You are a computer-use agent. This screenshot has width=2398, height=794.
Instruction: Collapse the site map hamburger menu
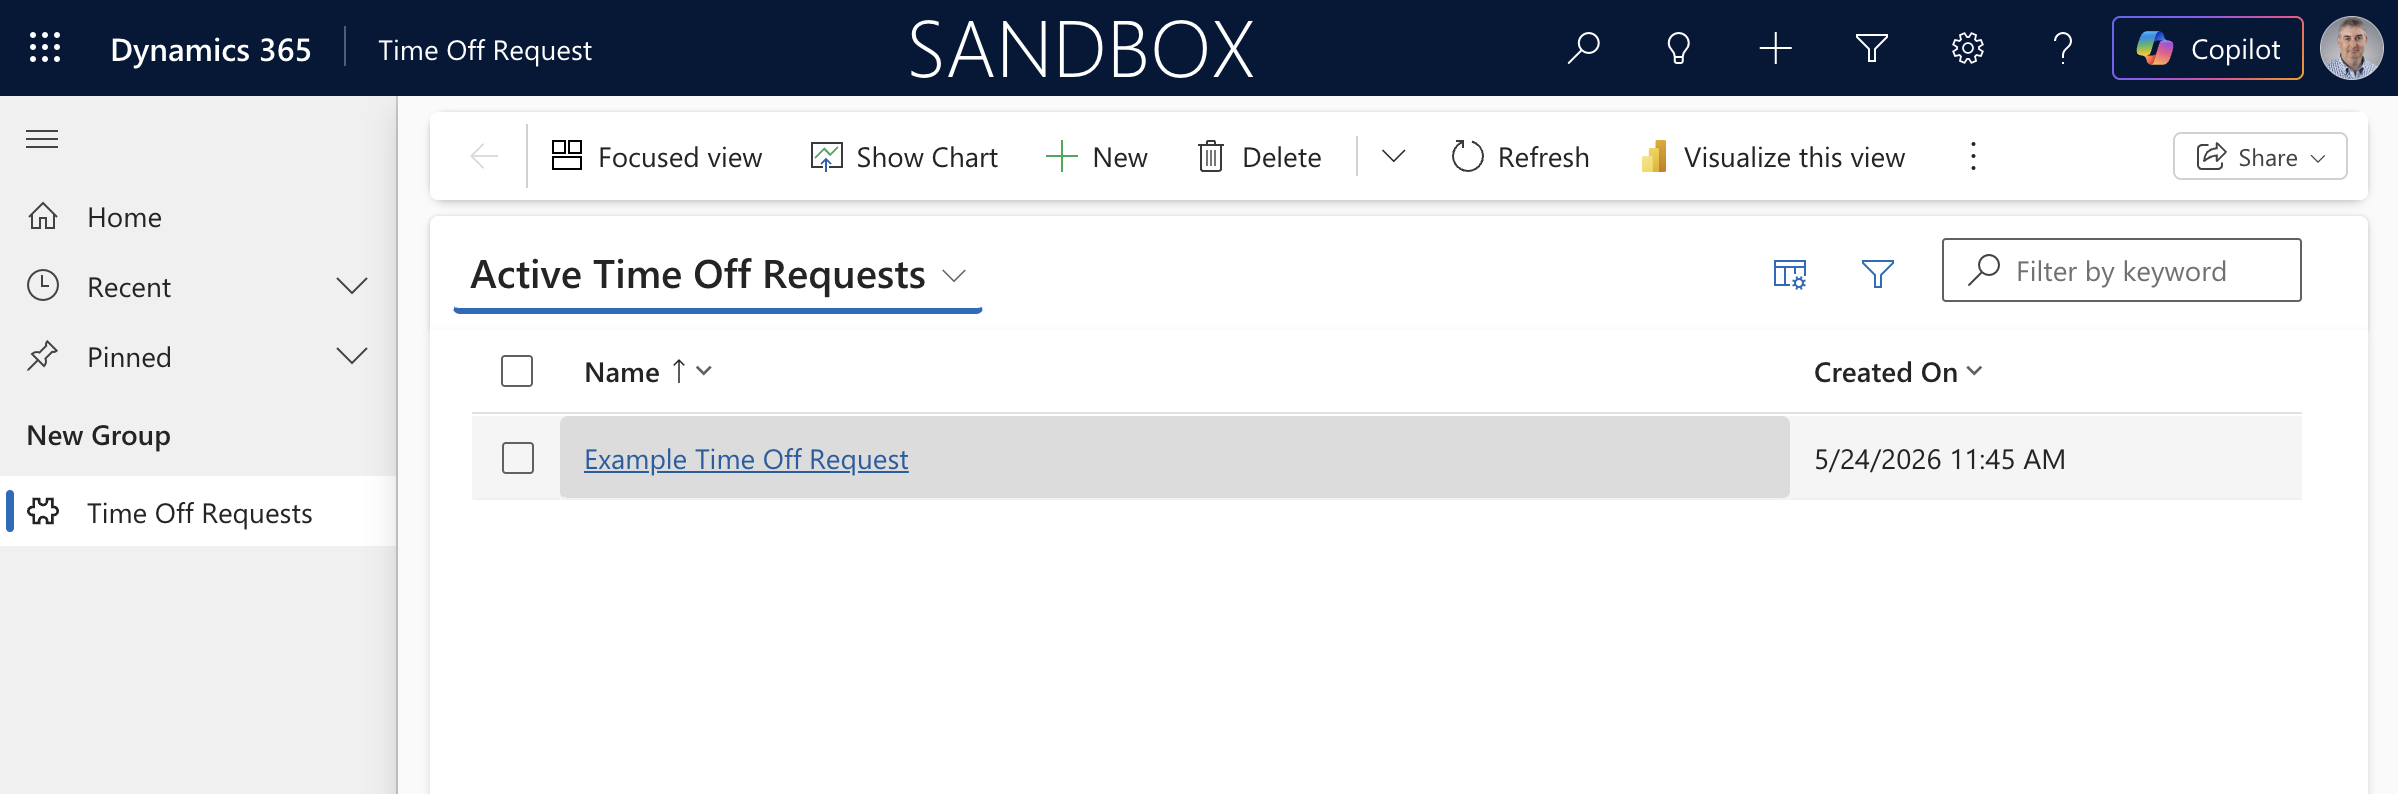pos(42,139)
